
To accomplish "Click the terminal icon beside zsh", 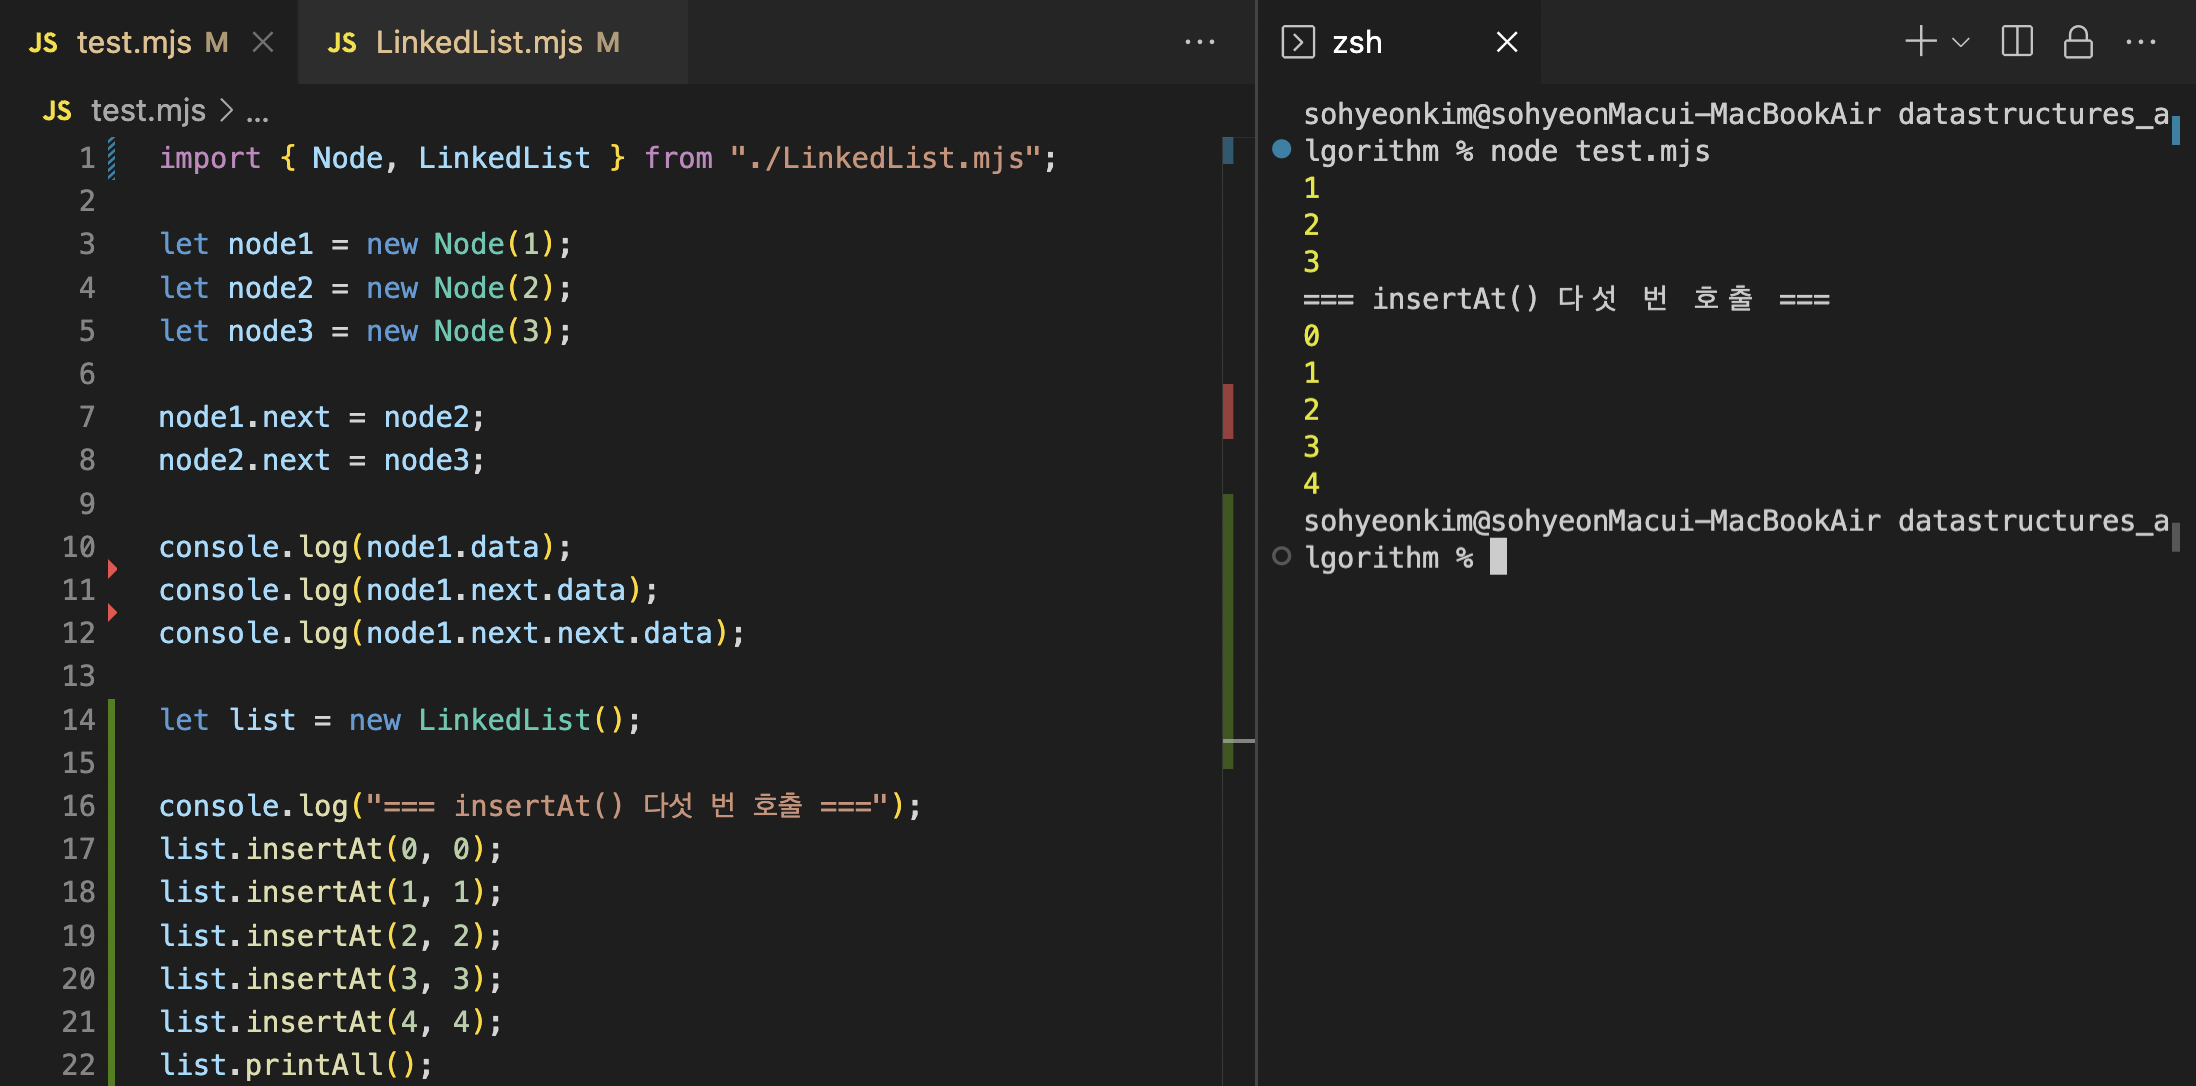I will (1298, 42).
